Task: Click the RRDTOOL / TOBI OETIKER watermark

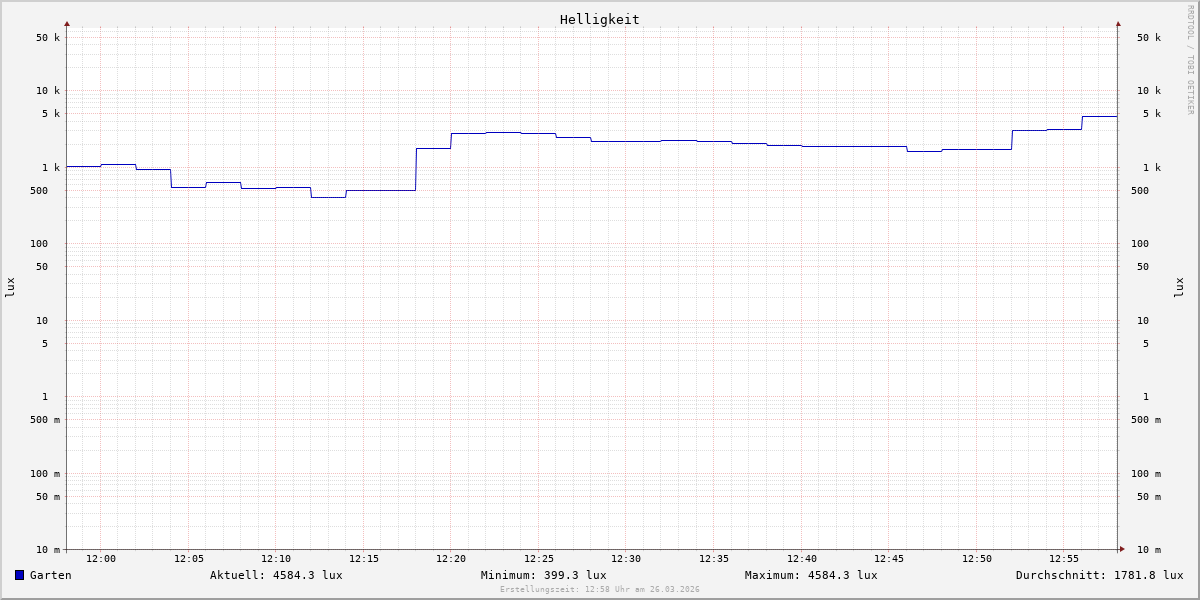Action: coord(1190,60)
